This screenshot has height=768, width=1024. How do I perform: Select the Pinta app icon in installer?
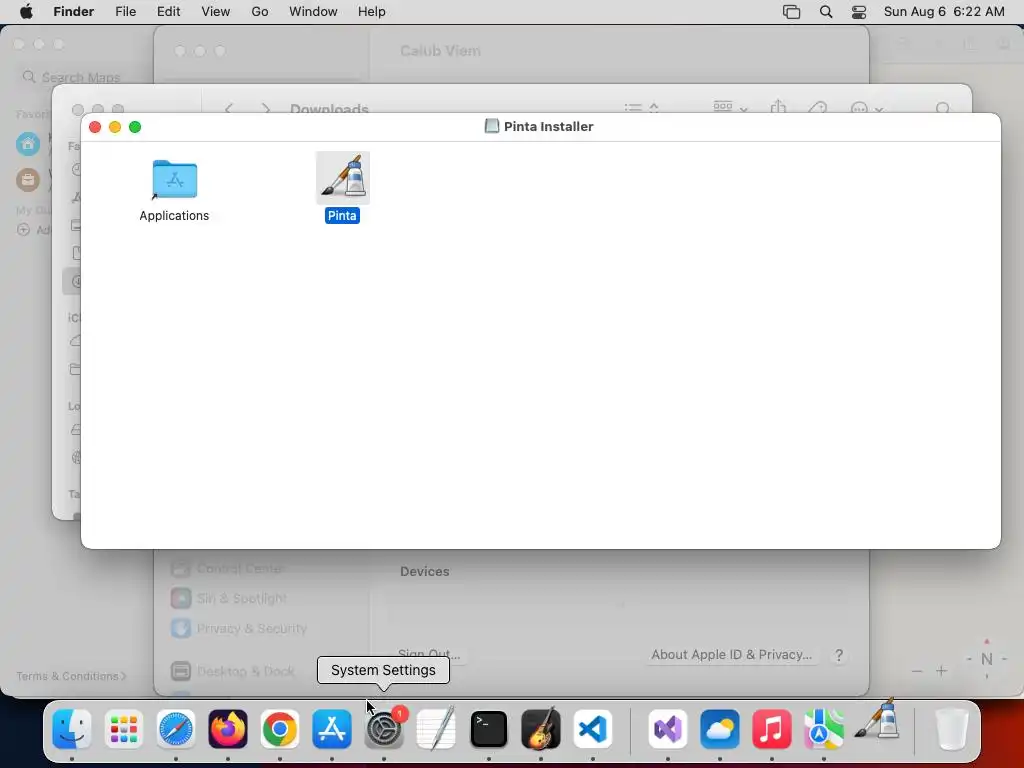pyautogui.click(x=342, y=178)
